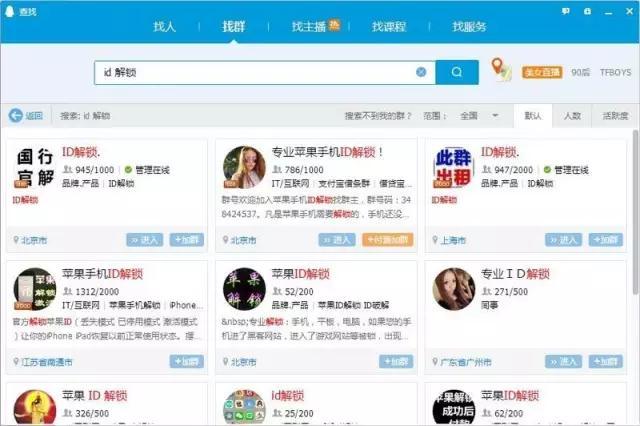
Task: Enter the Shanghai ID解锁. 947/2000 group
Action: point(563,240)
